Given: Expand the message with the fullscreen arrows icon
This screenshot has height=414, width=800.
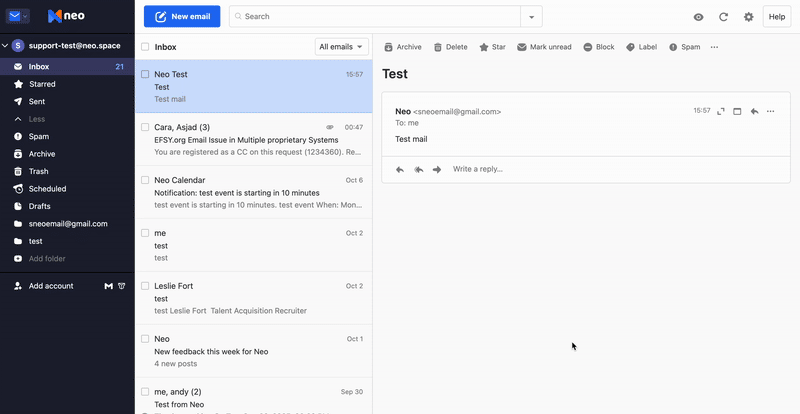Looking at the screenshot, I should click(x=721, y=111).
